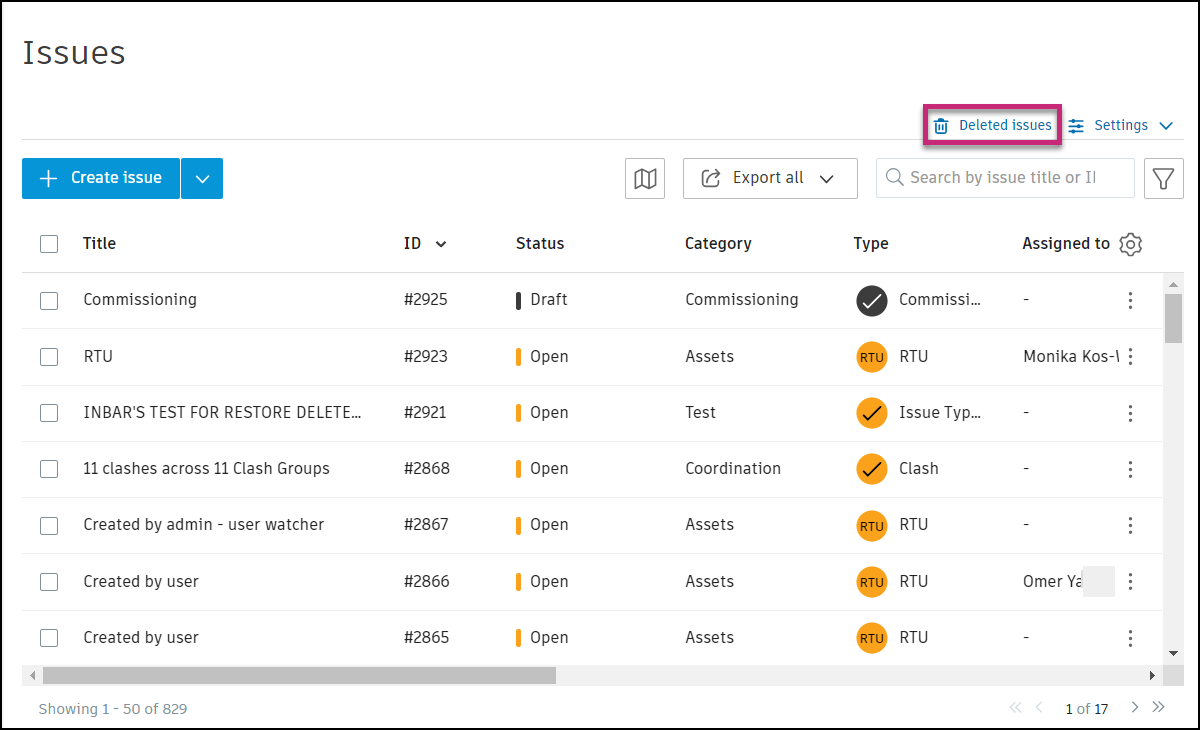
Task: Click the horizontal scrollbar thumb
Action: (299, 676)
